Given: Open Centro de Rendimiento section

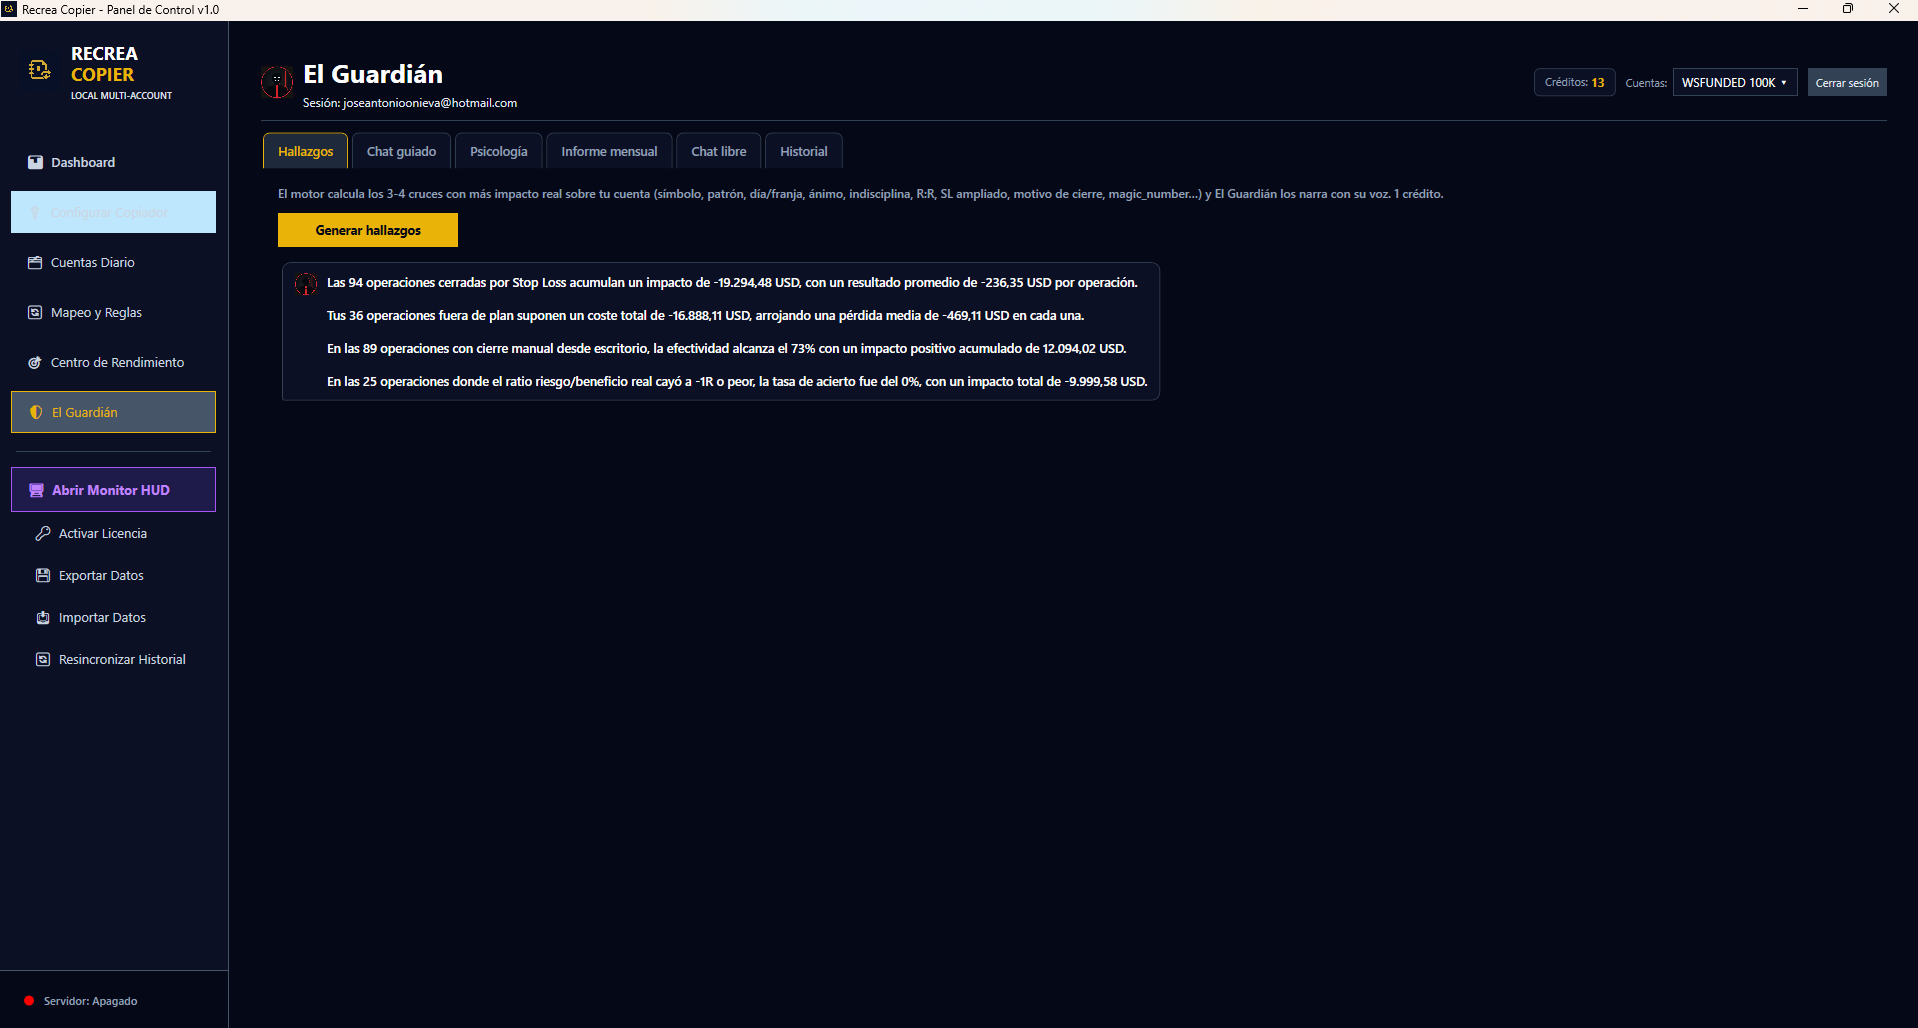Looking at the screenshot, I should tap(113, 362).
